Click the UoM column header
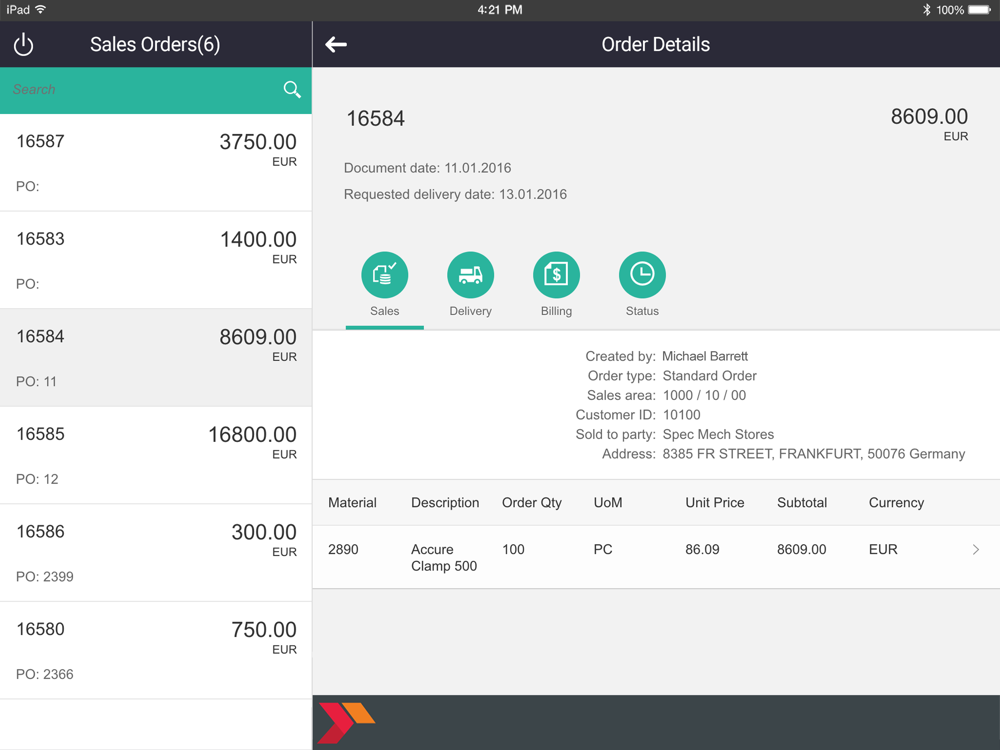The image size is (1000, 750). [x=608, y=503]
